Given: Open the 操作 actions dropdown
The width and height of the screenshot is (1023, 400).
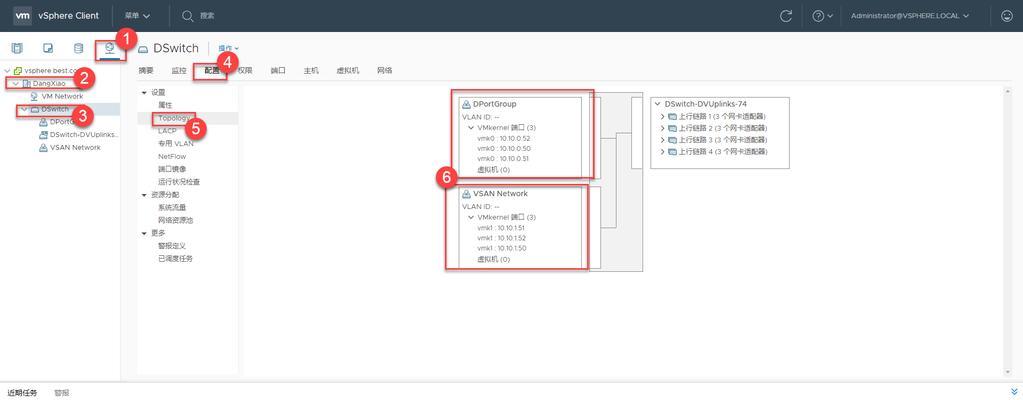Looking at the screenshot, I should 228,48.
